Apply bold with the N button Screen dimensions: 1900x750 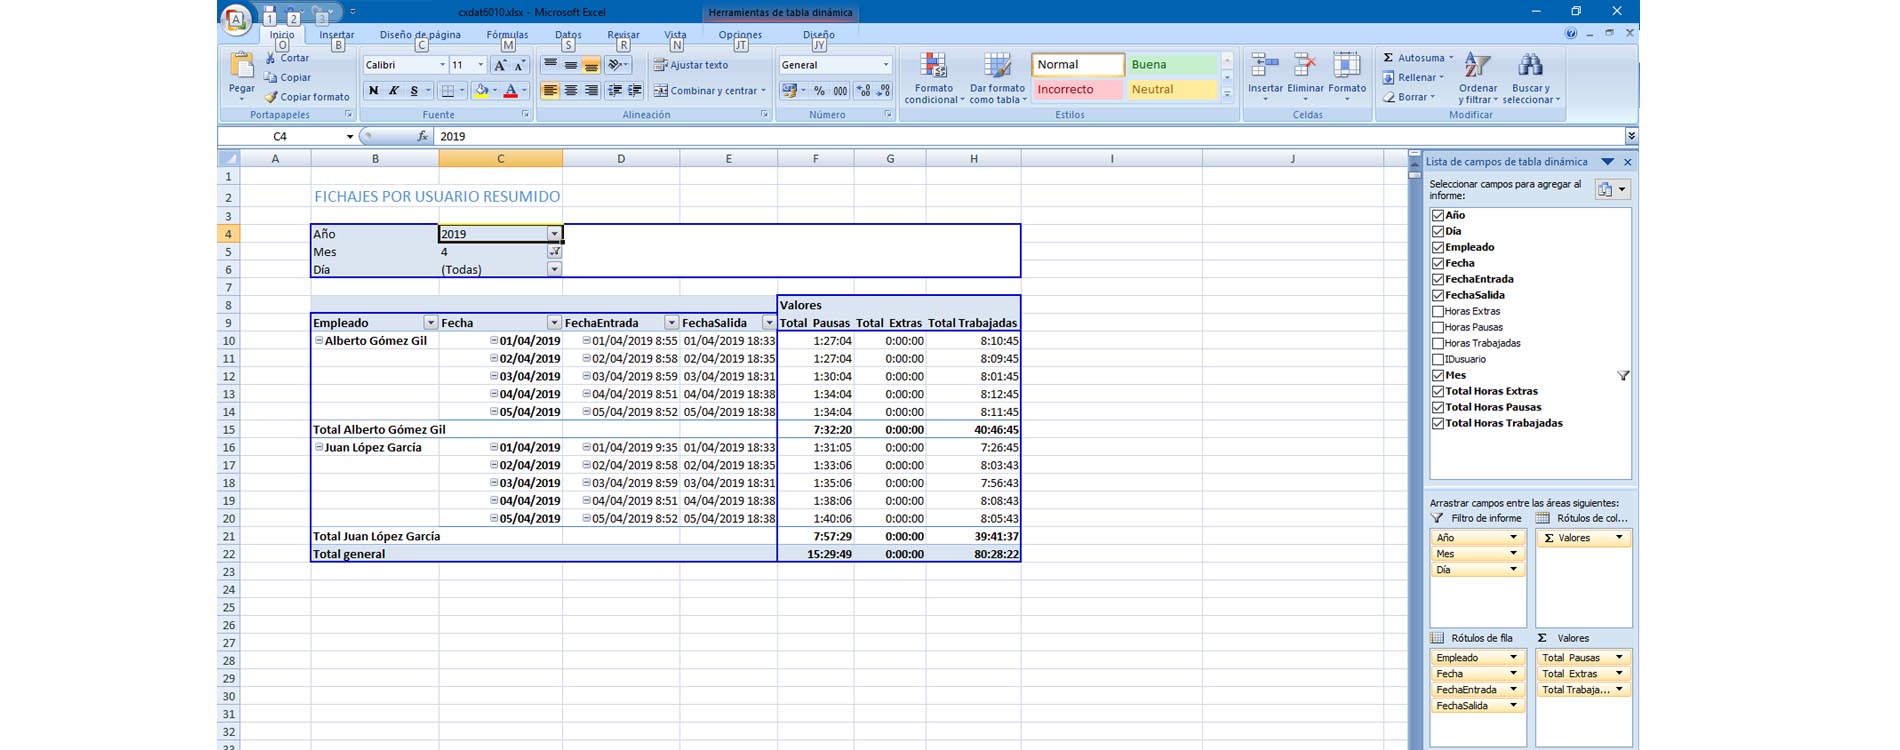[x=373, y=91]
